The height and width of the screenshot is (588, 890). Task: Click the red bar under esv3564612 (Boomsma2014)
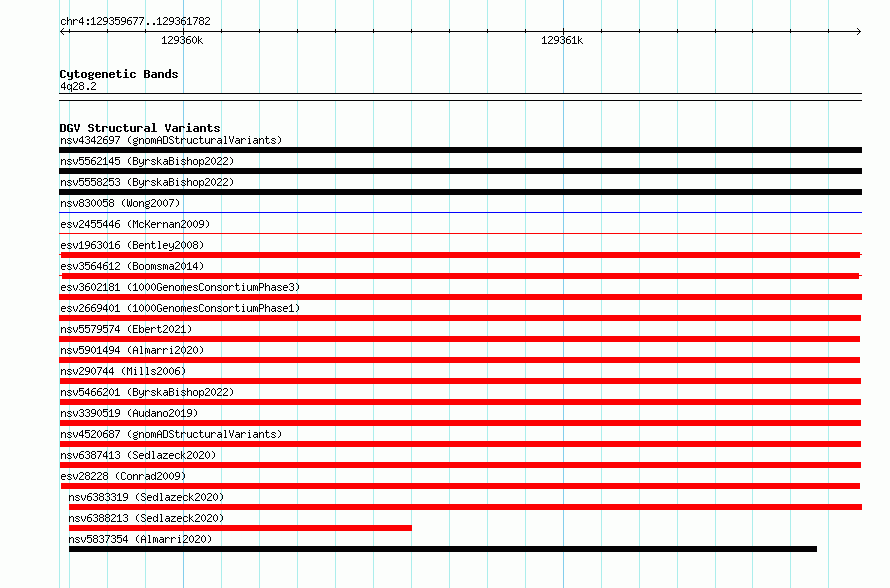(x=460, y=276)
